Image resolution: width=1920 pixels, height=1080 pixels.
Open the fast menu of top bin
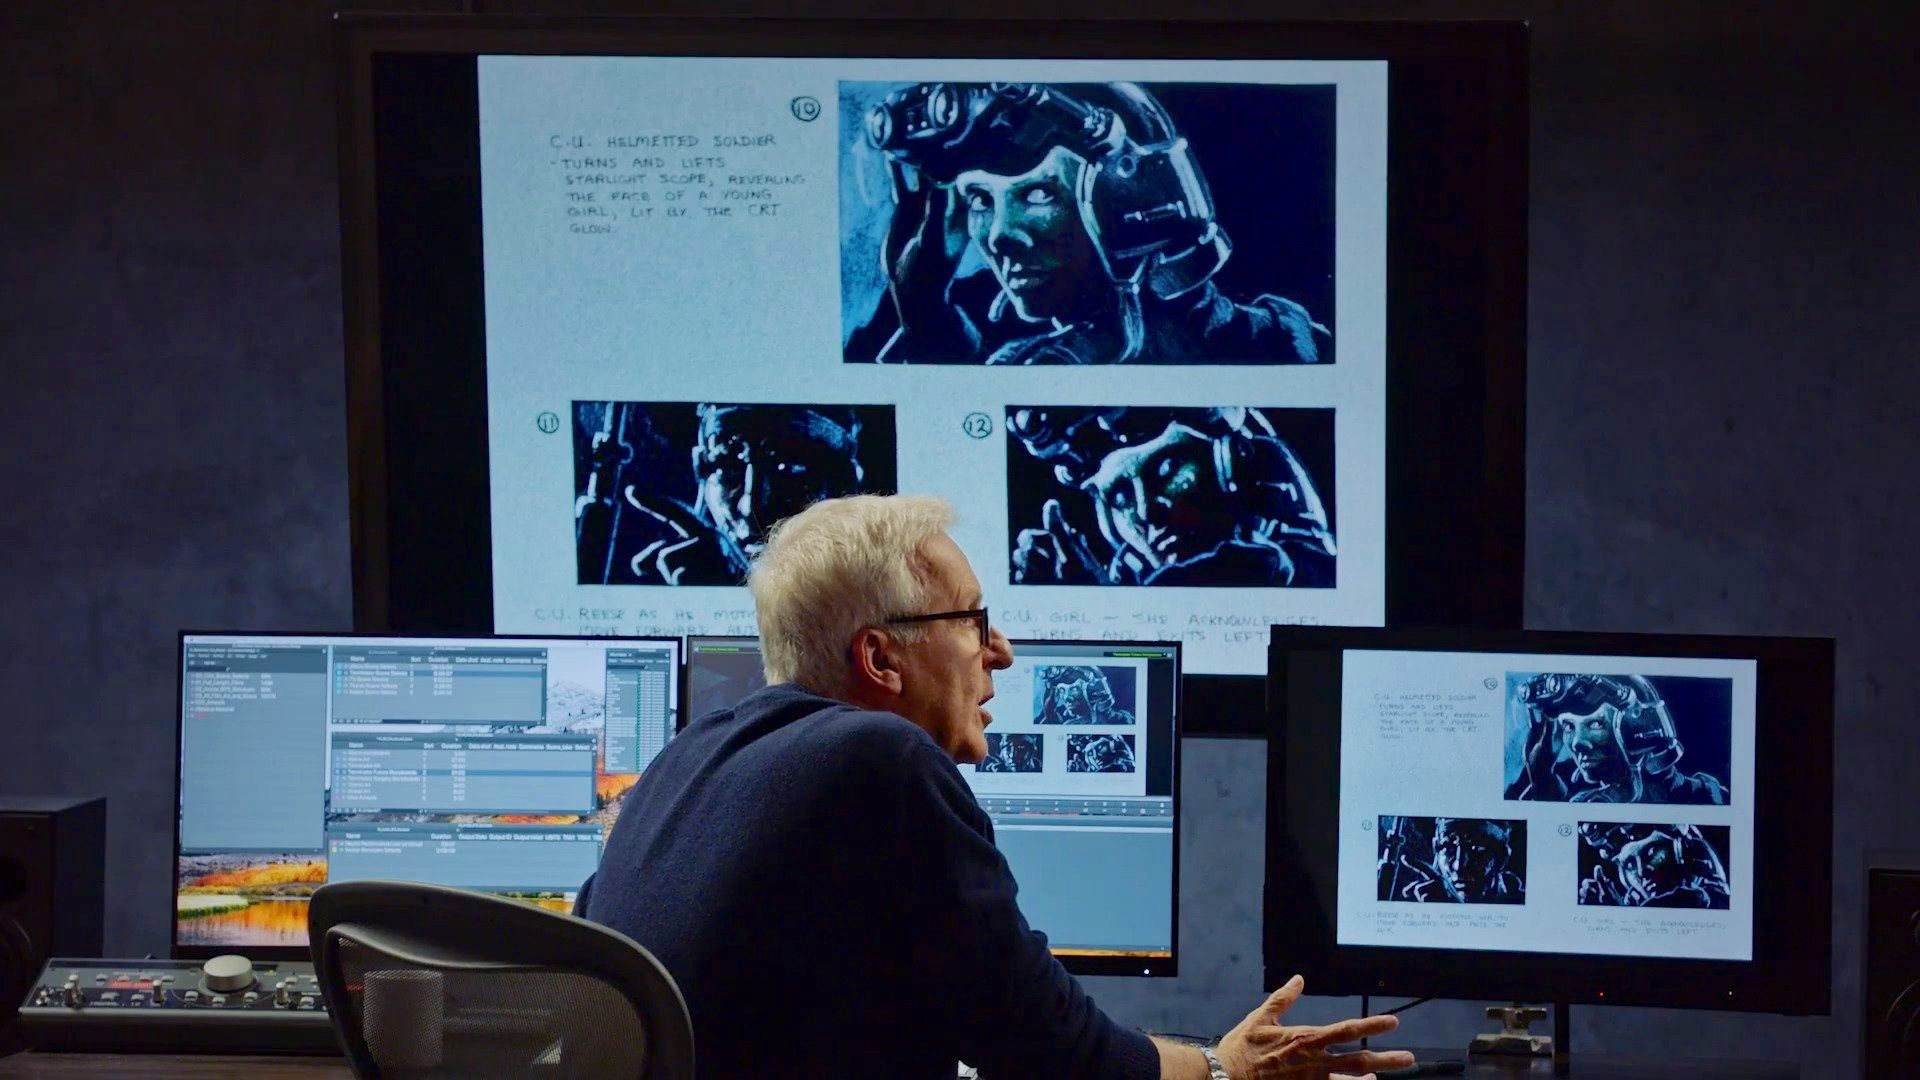coord(335,721)
